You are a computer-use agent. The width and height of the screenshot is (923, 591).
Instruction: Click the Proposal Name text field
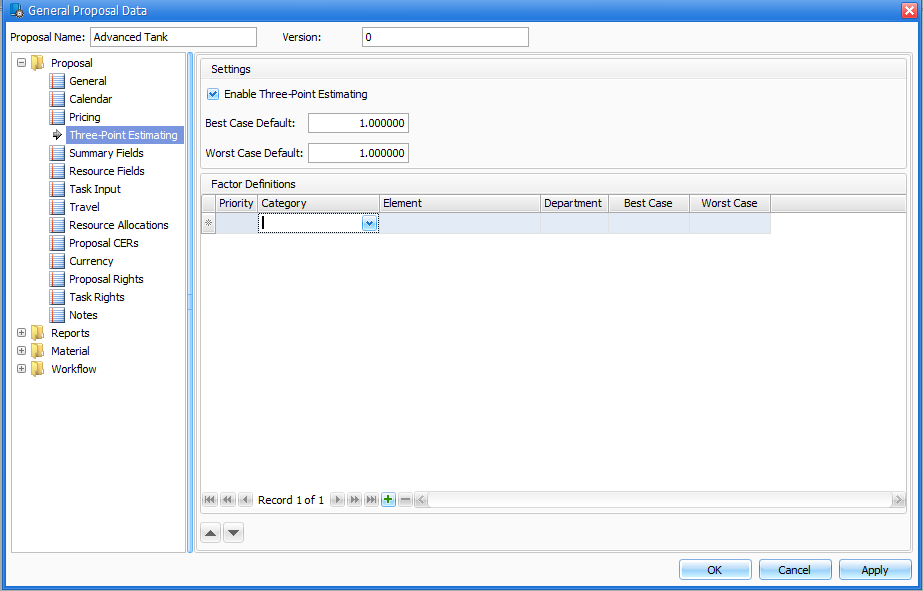(172, 36)
